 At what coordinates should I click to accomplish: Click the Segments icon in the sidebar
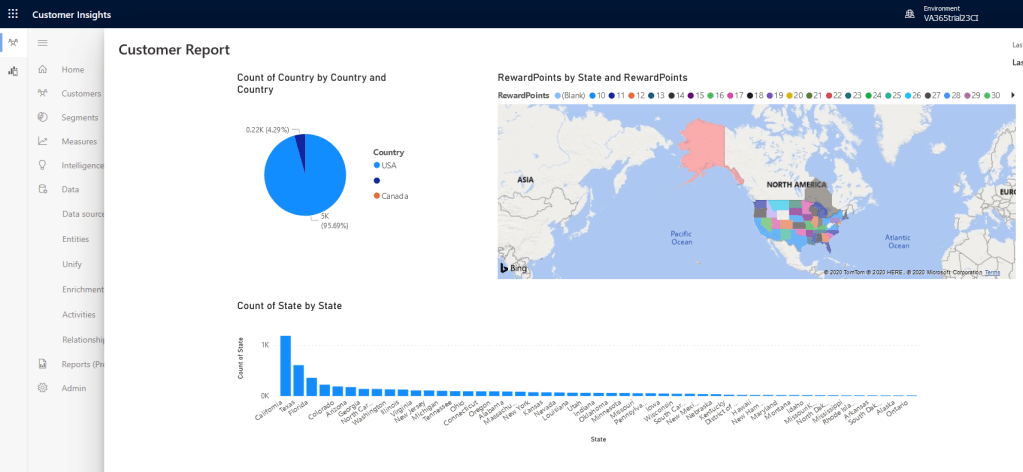click(43, 117)
